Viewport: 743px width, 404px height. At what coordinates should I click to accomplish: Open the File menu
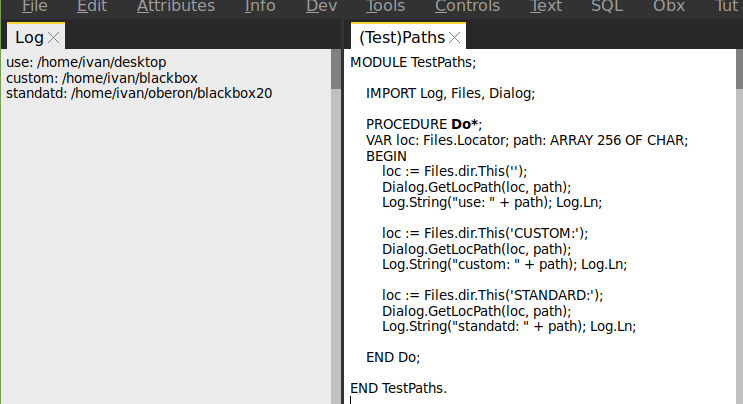coord(35,6)
